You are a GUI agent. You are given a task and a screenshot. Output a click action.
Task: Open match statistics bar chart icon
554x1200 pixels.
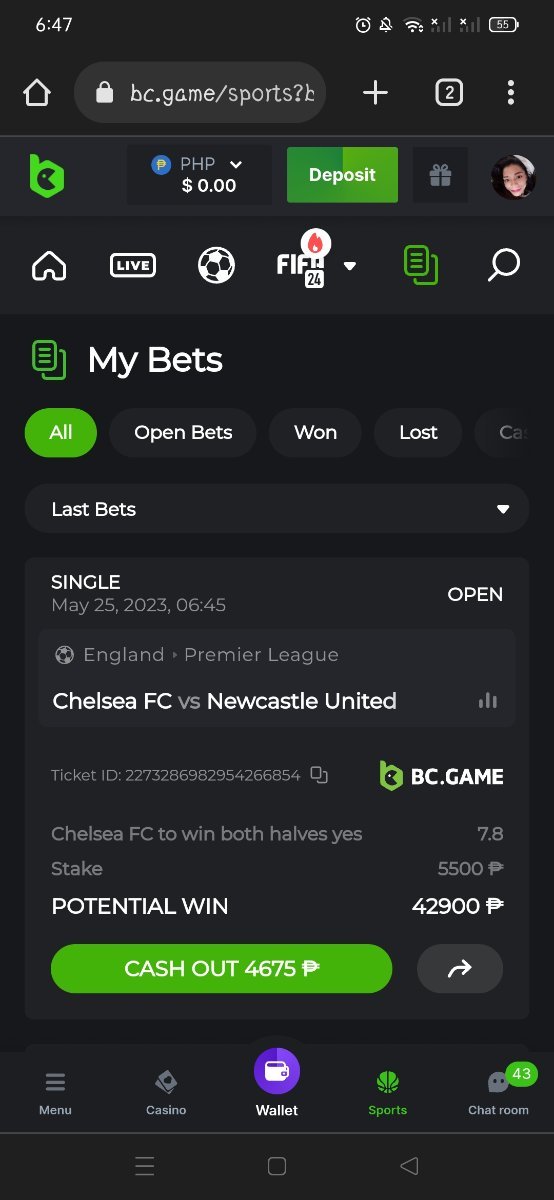488,700
